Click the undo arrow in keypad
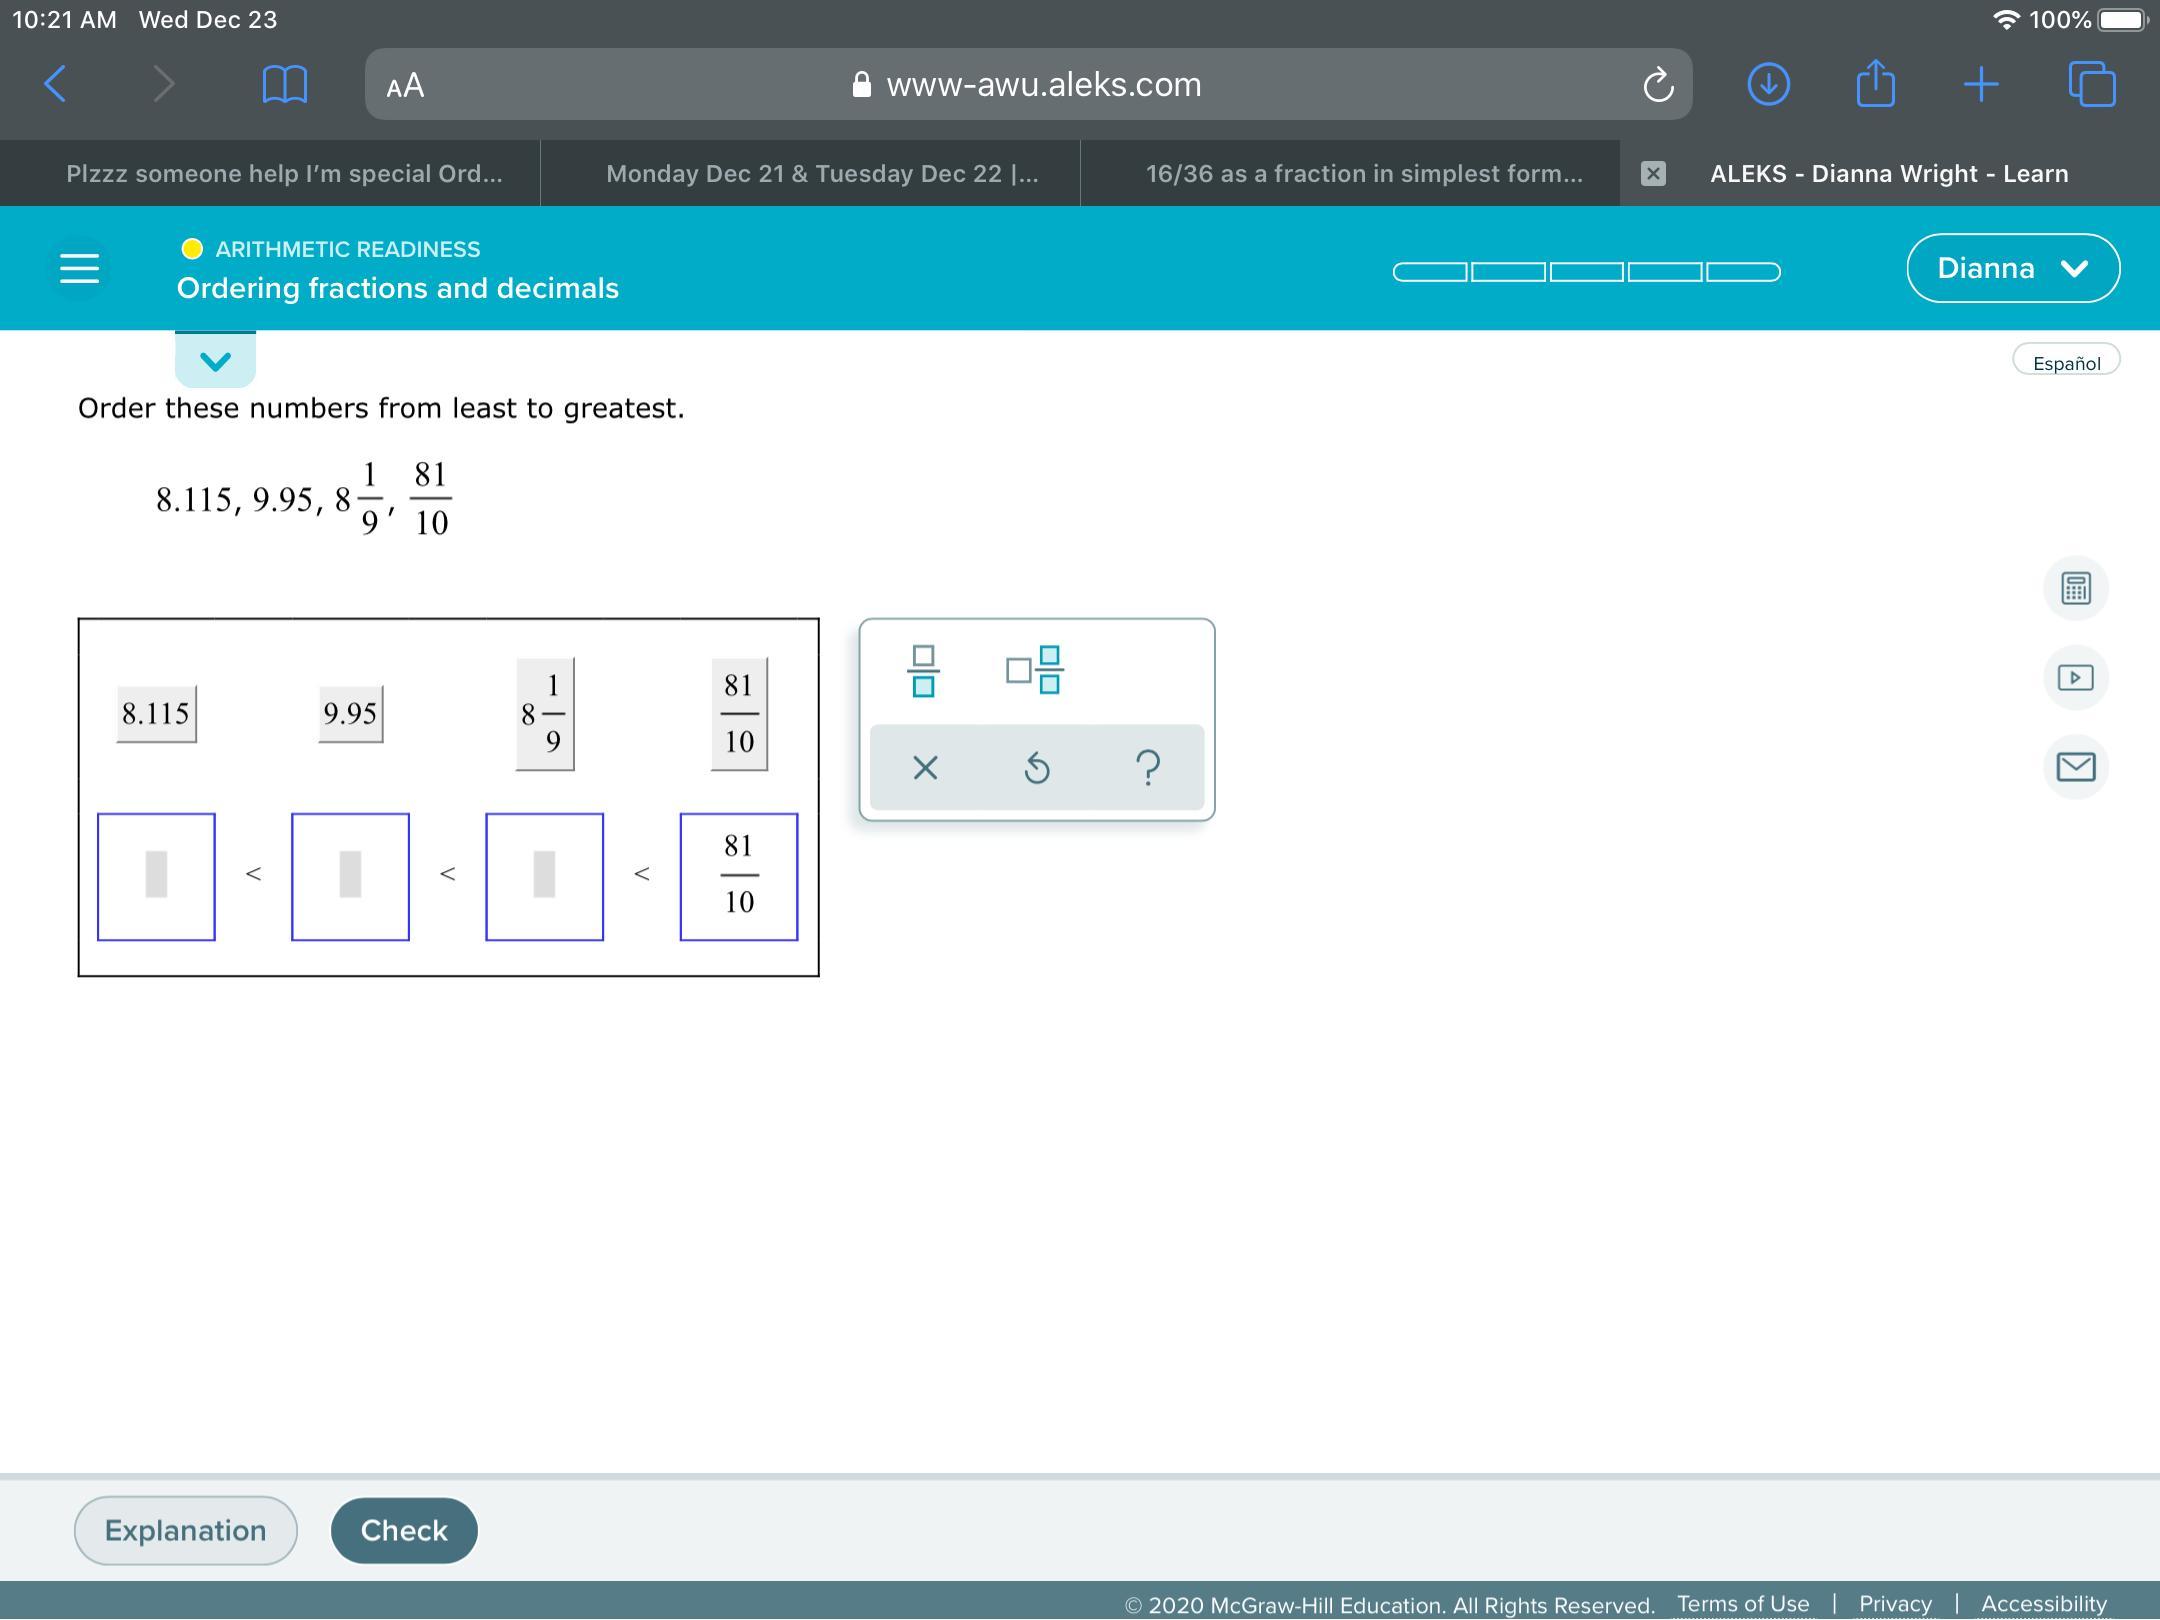This screenshot has height=1620, width=2160. click(1037, 768)
